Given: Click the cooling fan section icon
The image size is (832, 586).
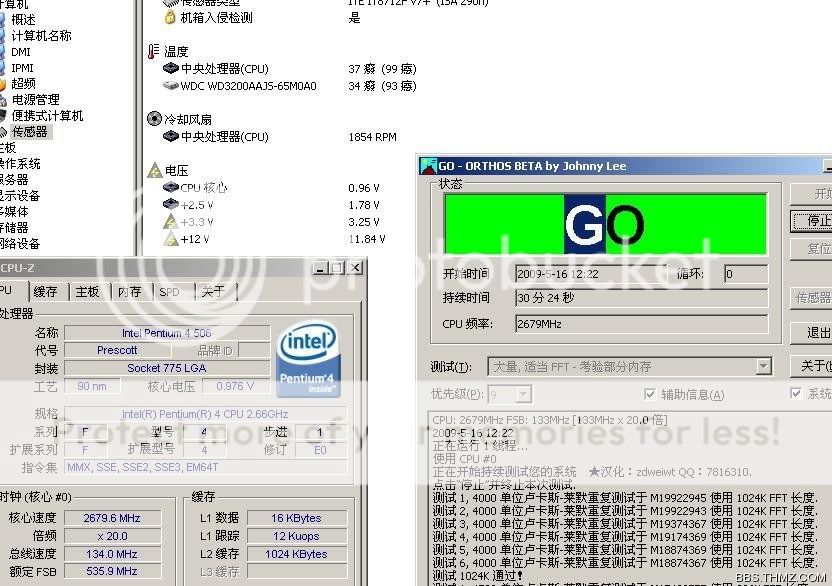Looking at the screenshot, I should (x=154, y=119).
